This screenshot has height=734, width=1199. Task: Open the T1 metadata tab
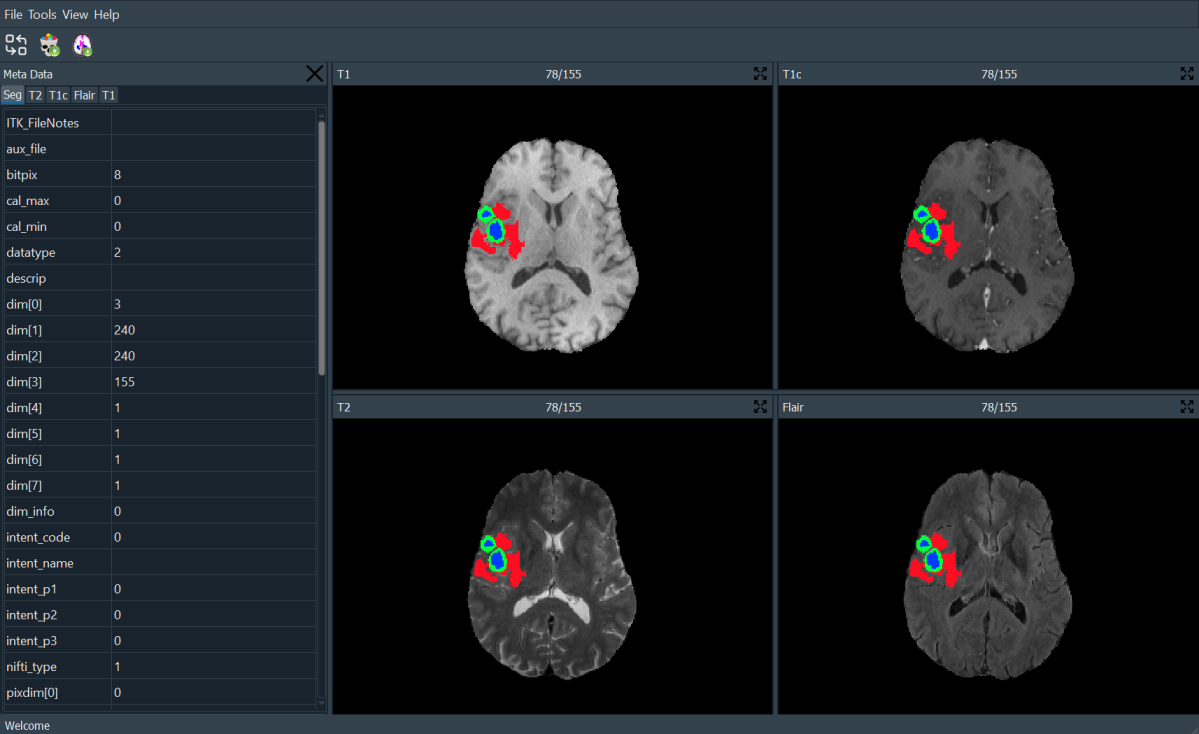(108, 95)
